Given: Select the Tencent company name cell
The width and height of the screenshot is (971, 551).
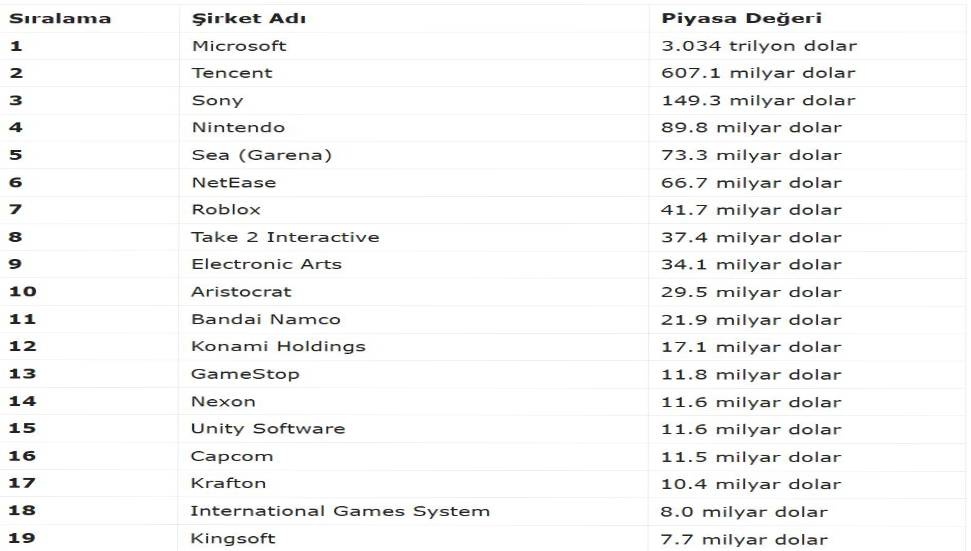Looking at the screenshot, I should [x=232, y=73].
